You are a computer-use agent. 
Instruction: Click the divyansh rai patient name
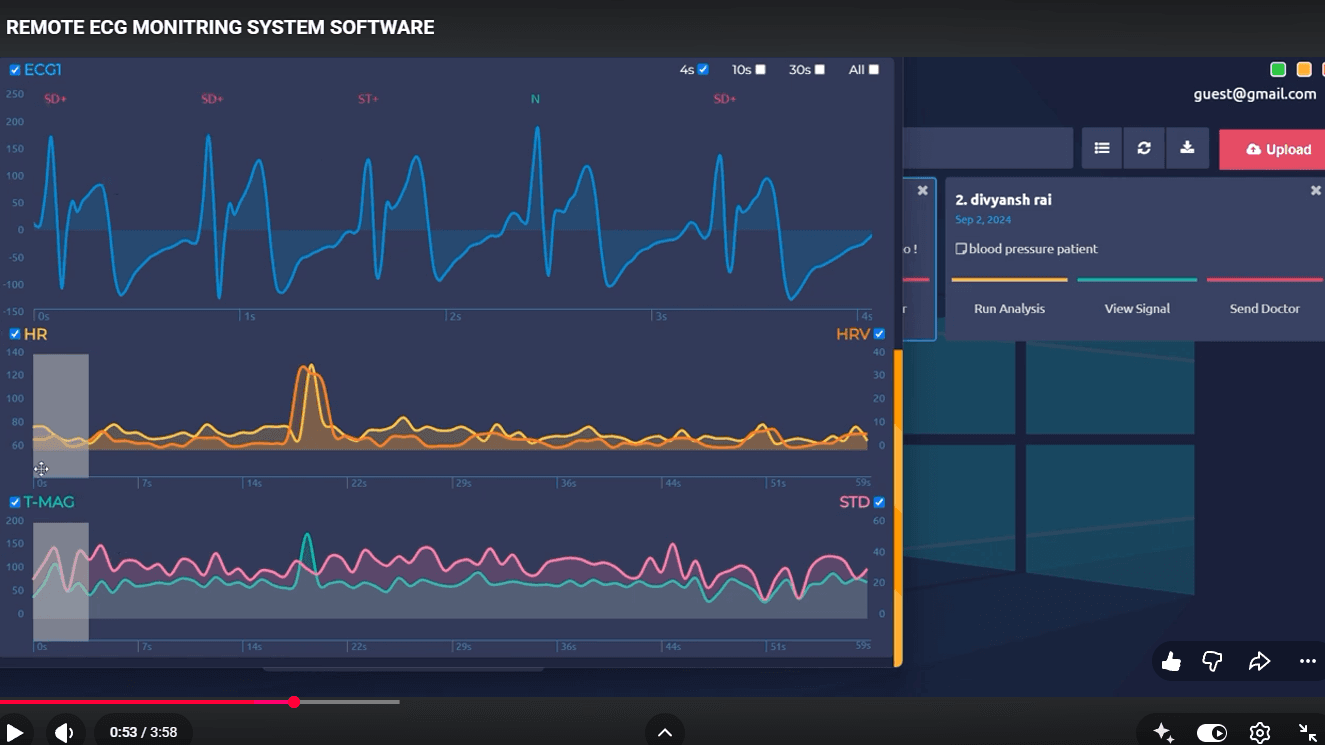coord(1003,199)
